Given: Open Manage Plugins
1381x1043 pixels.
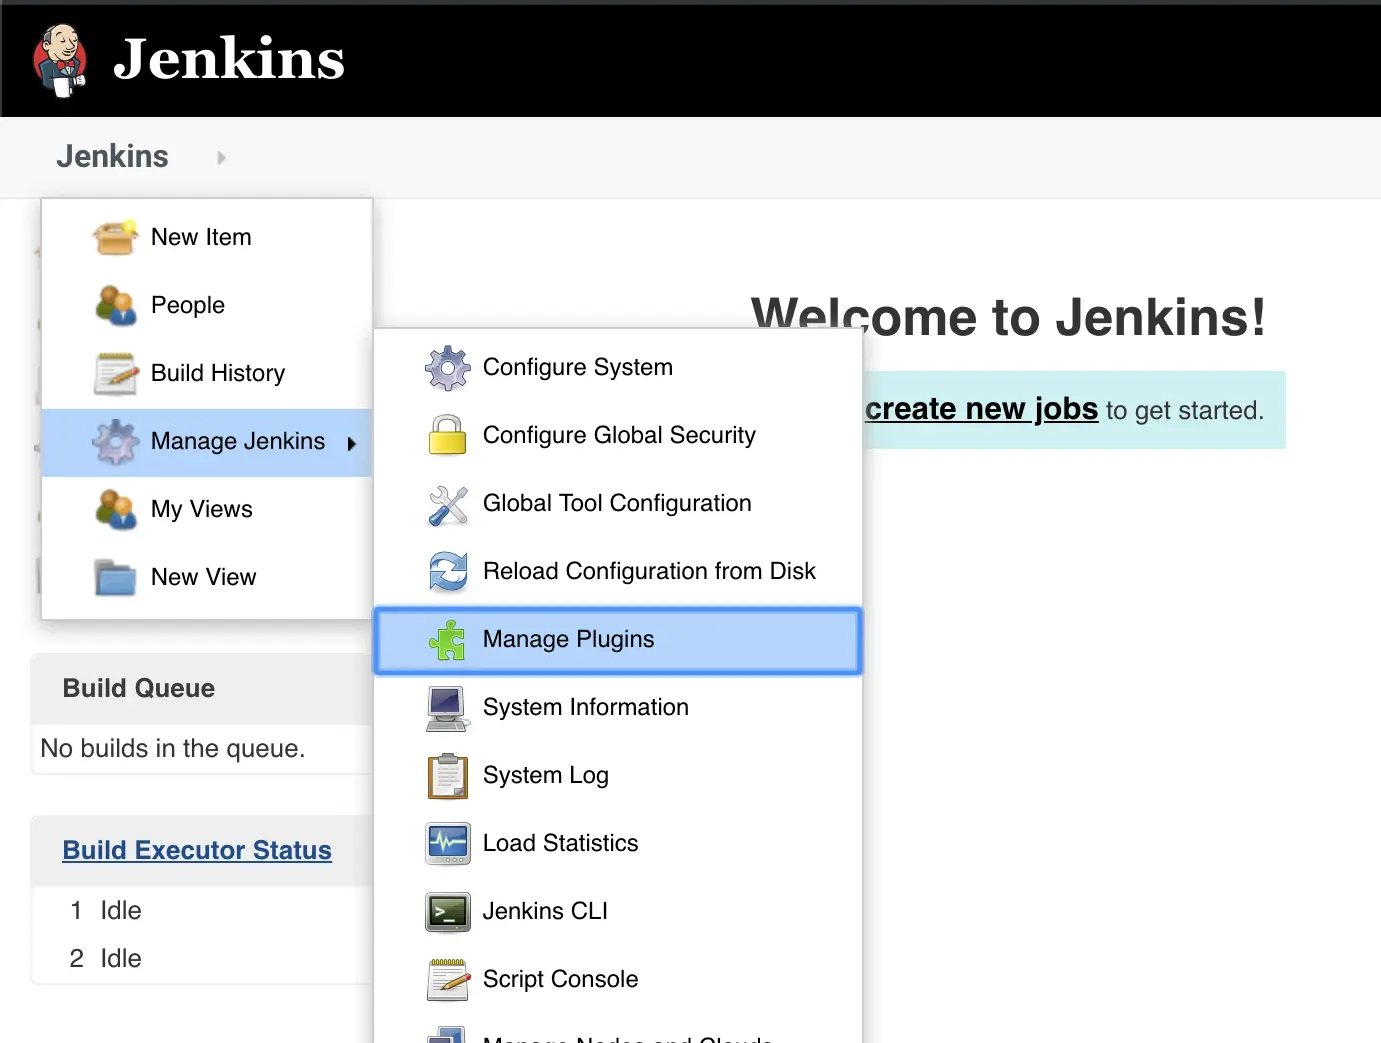Looking at the screenshot, I should tap(618, 640).
